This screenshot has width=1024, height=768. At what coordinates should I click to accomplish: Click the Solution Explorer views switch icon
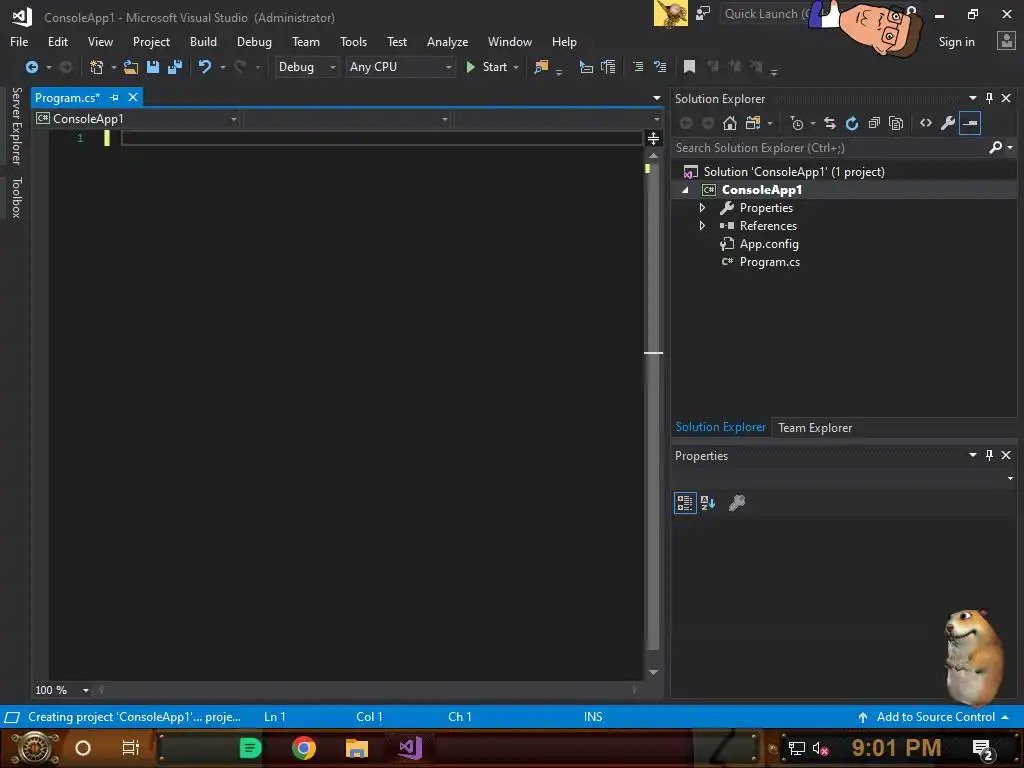752,123
